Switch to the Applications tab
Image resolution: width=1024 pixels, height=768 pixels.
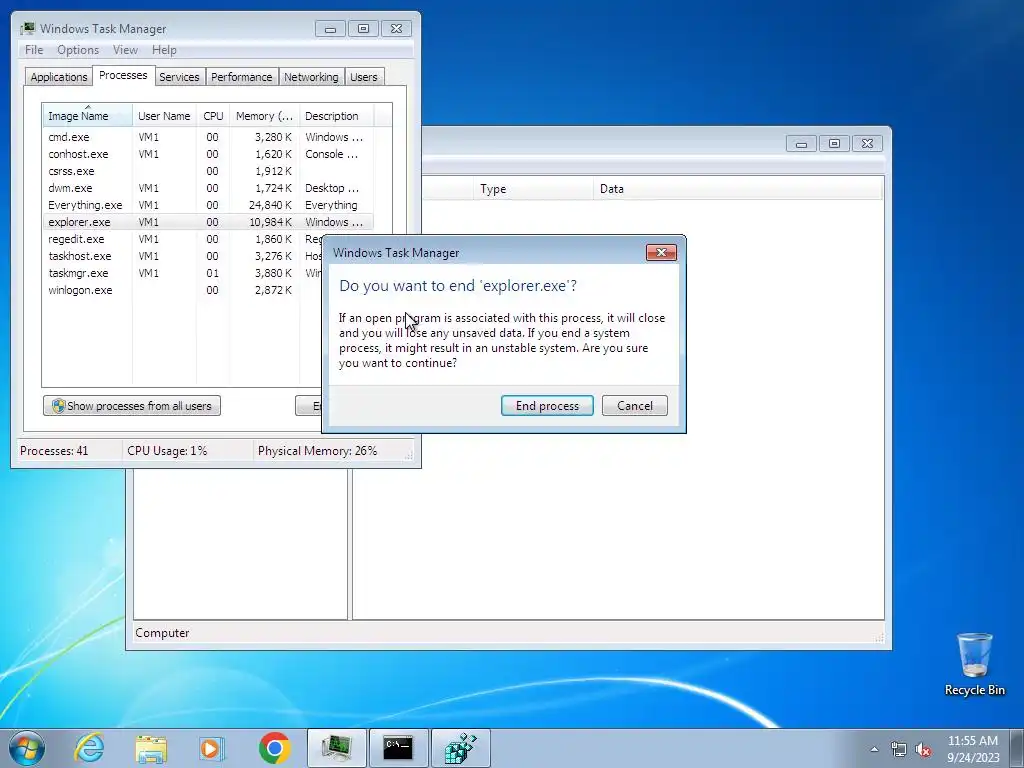(x=59, y=77)
